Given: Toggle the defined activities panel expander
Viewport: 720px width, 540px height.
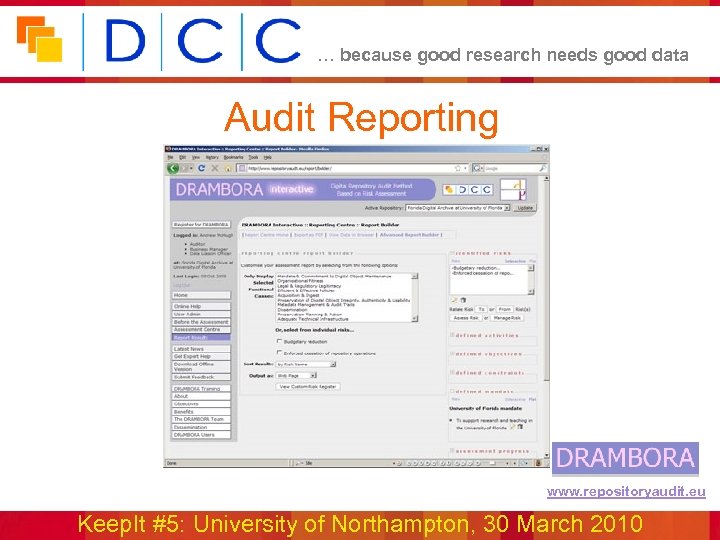Looking at the screenshot, I should tap(452, 335).
